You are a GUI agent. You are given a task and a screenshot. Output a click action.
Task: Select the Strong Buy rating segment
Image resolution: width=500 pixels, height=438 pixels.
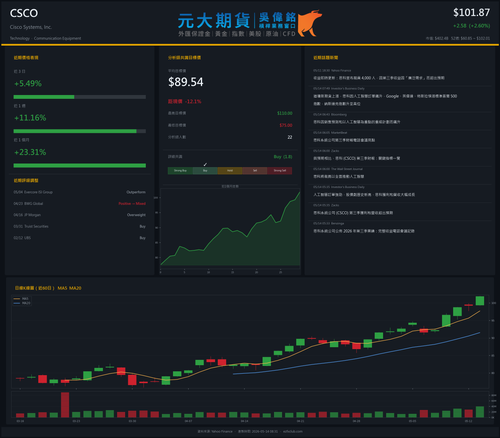[180, 171]
